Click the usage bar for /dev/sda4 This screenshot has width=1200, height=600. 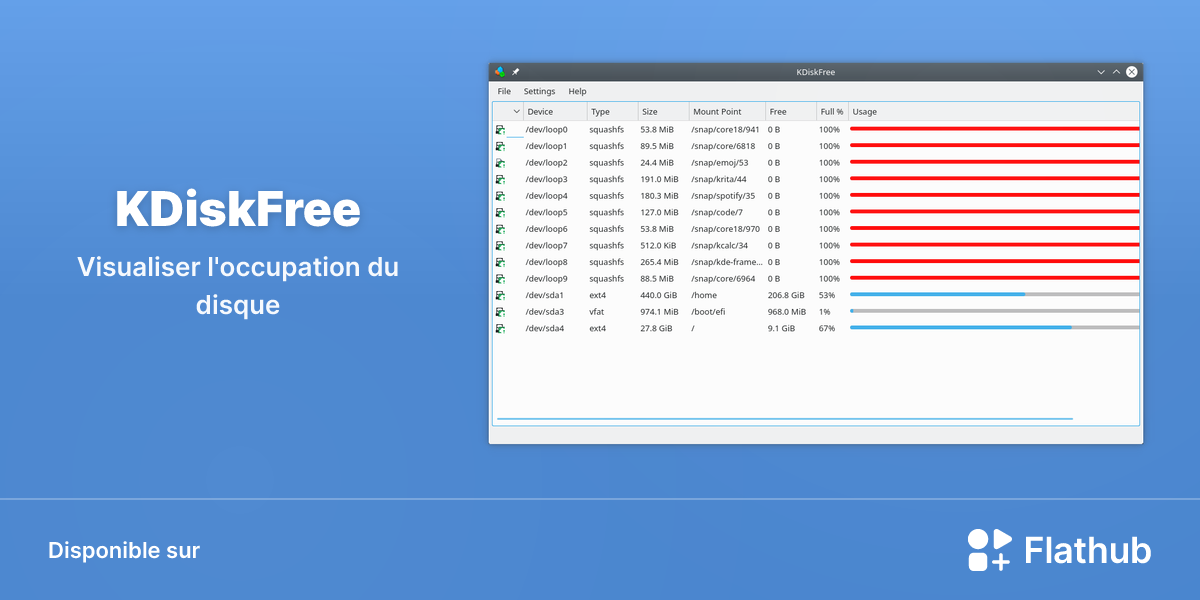pos(995,327)
